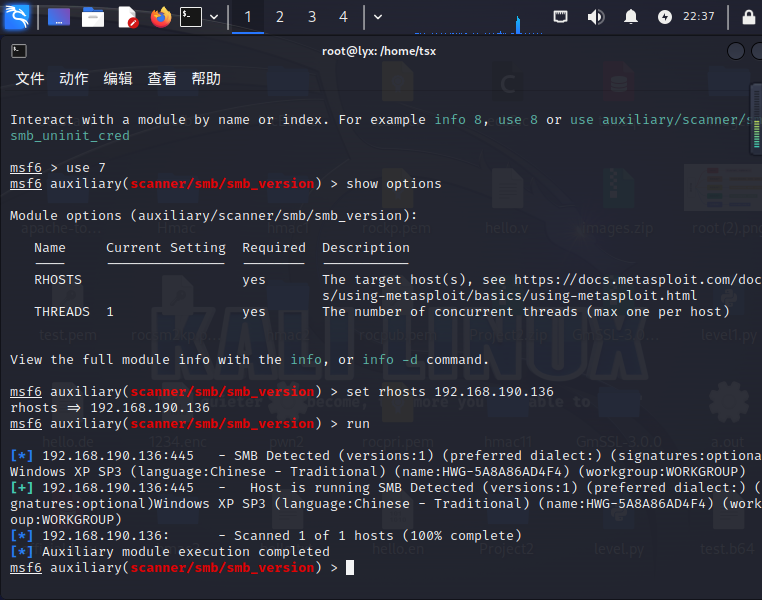
Task: Click the THREADS option name
Action: pyautogui.click(x=62, y=312)
